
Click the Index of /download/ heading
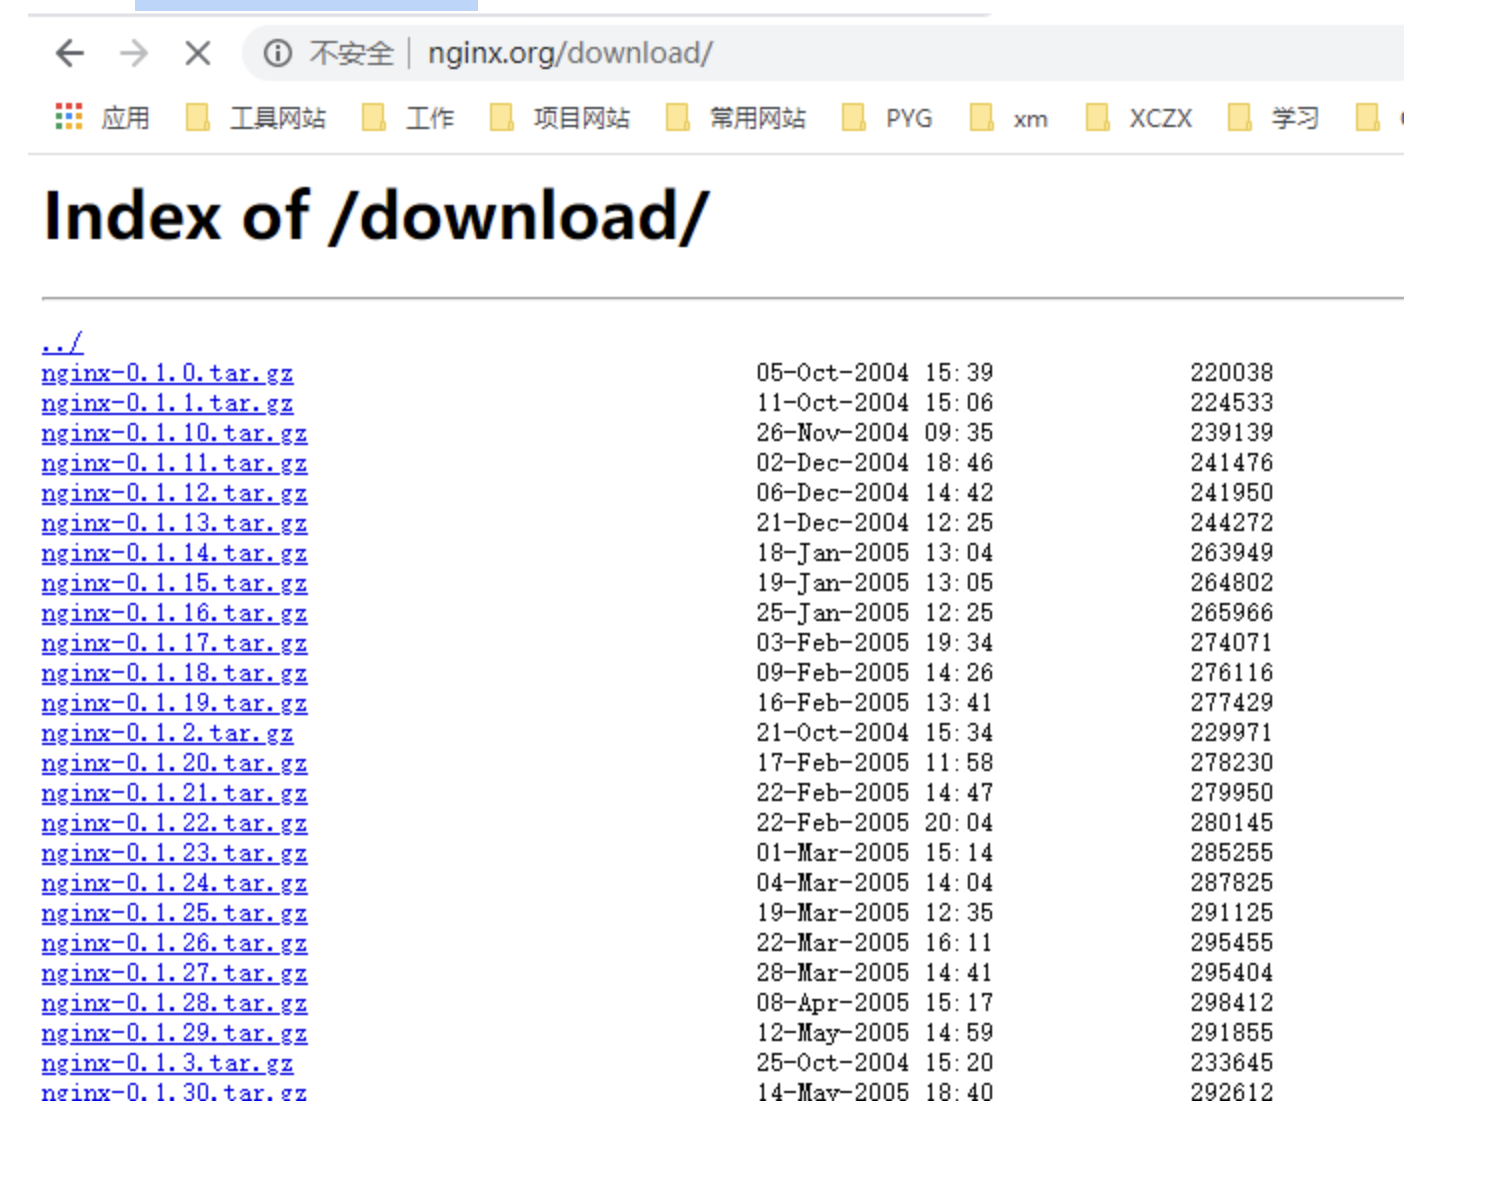376,216
